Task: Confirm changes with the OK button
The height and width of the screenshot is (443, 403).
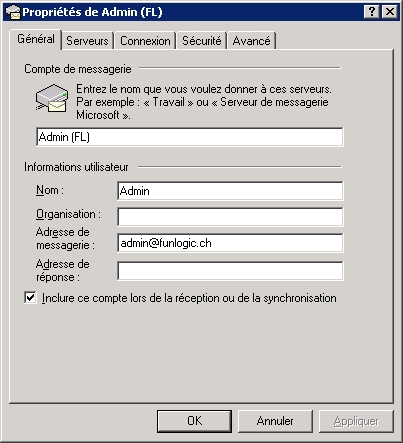Action: click(194, 421)
